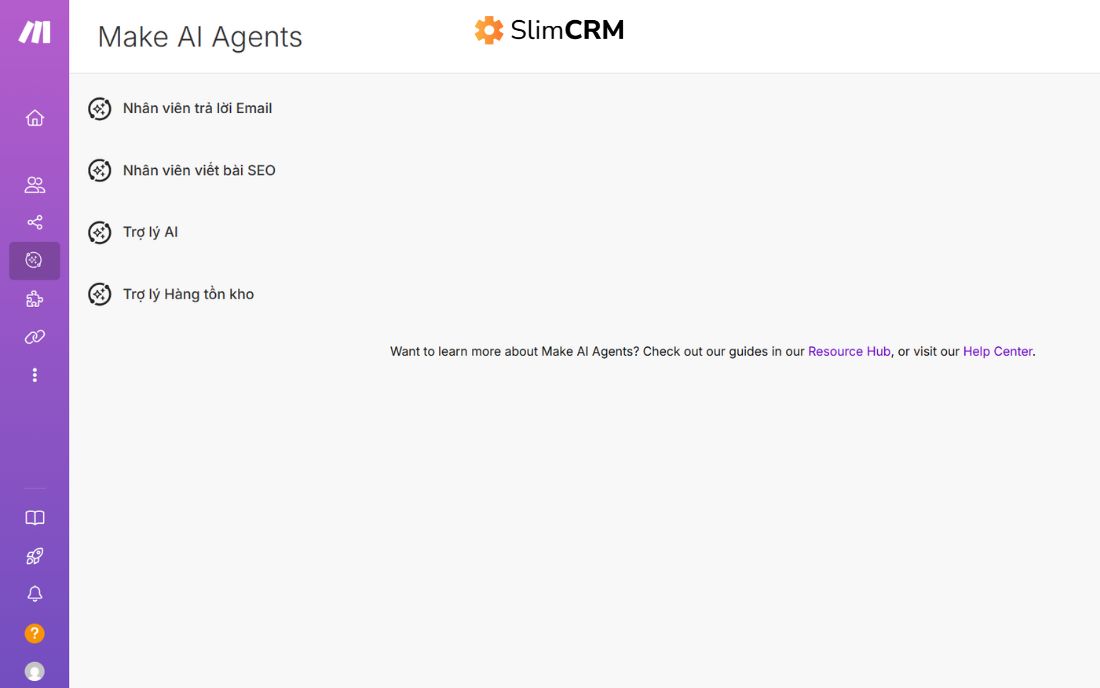This screenshot has height=688, width=1100.
Task: Visit the Help Center link
Action: 997,352
